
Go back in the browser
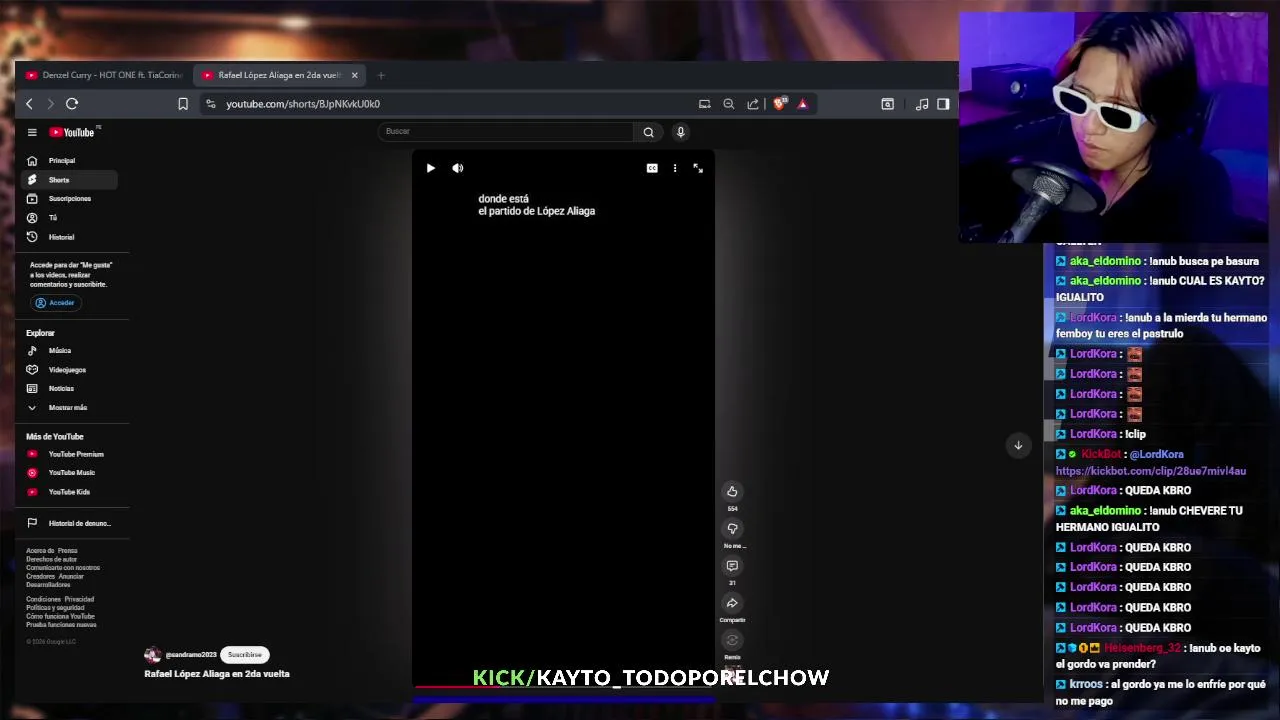point(29,104)
